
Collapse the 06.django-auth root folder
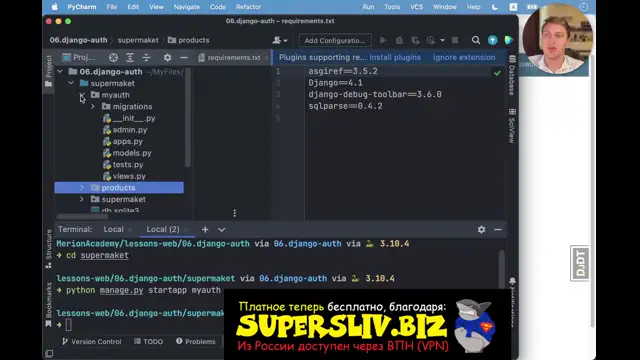point(60,71)
